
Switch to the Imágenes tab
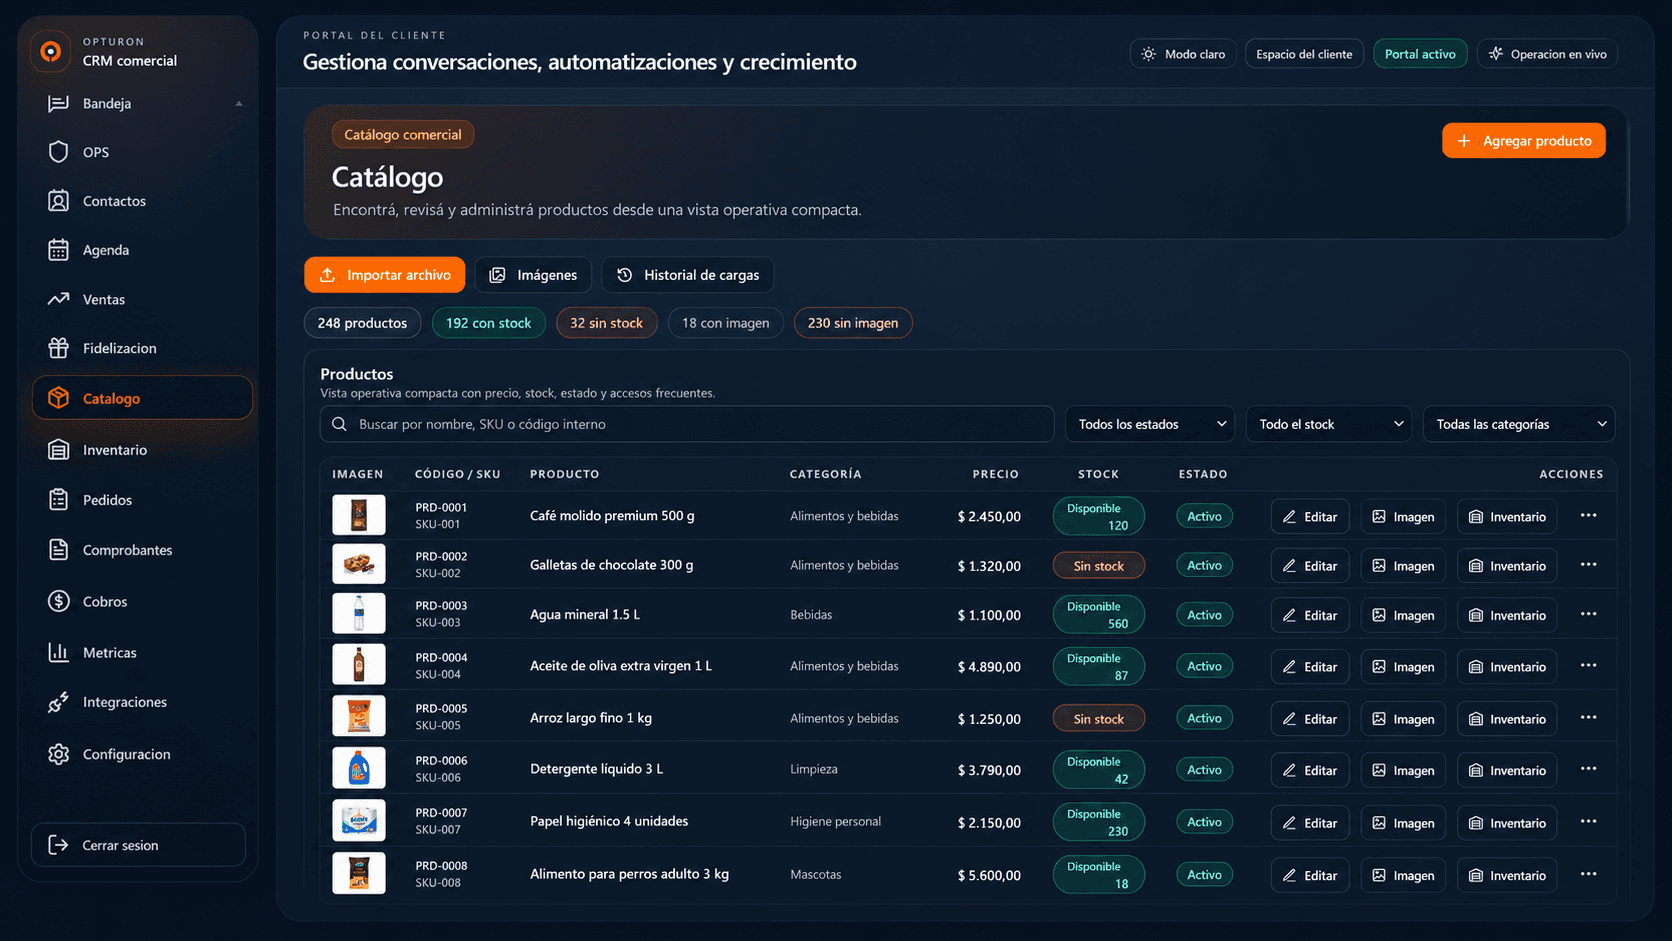pyautogui.click(x=533, y=275)
